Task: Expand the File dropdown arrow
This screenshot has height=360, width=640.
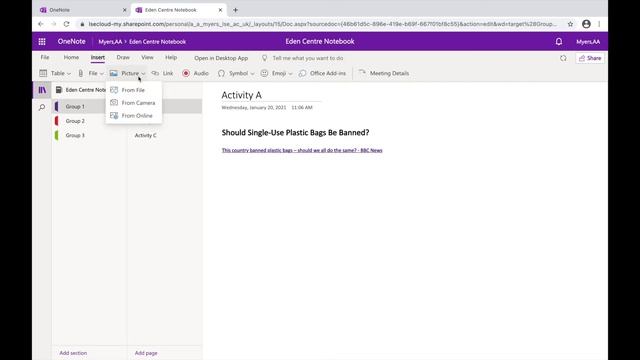Action: (102, 73)
